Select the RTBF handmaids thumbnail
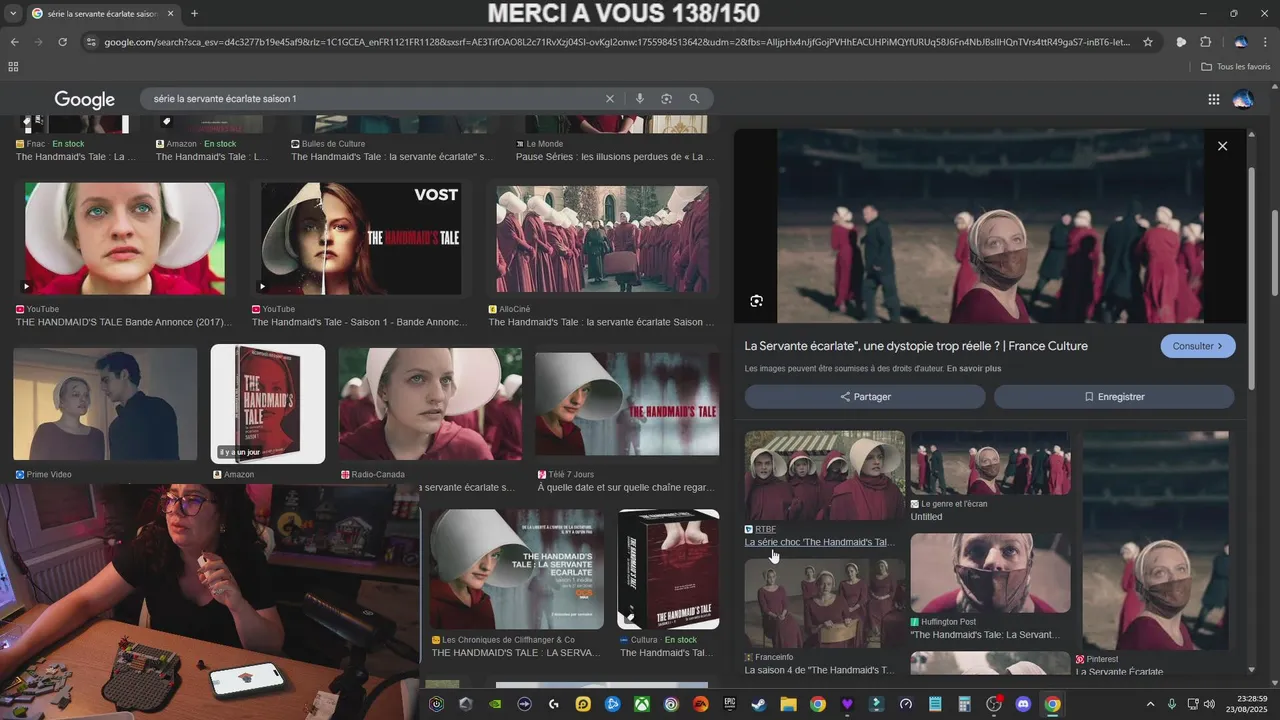Image resolution: width=1280 pixels, height=720 pixels. tap(825, 476)
